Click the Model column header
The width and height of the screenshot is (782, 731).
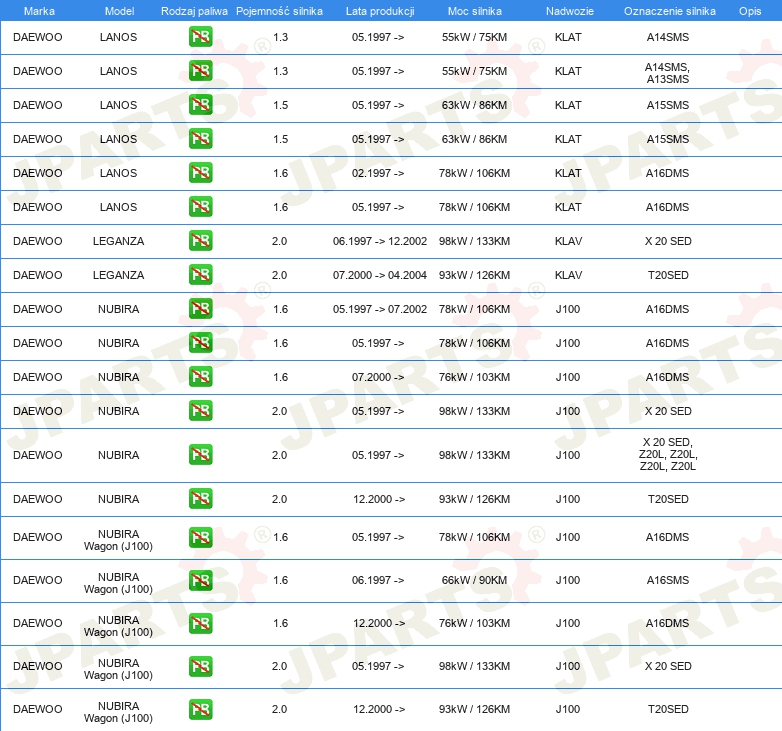tap(119, 11)
